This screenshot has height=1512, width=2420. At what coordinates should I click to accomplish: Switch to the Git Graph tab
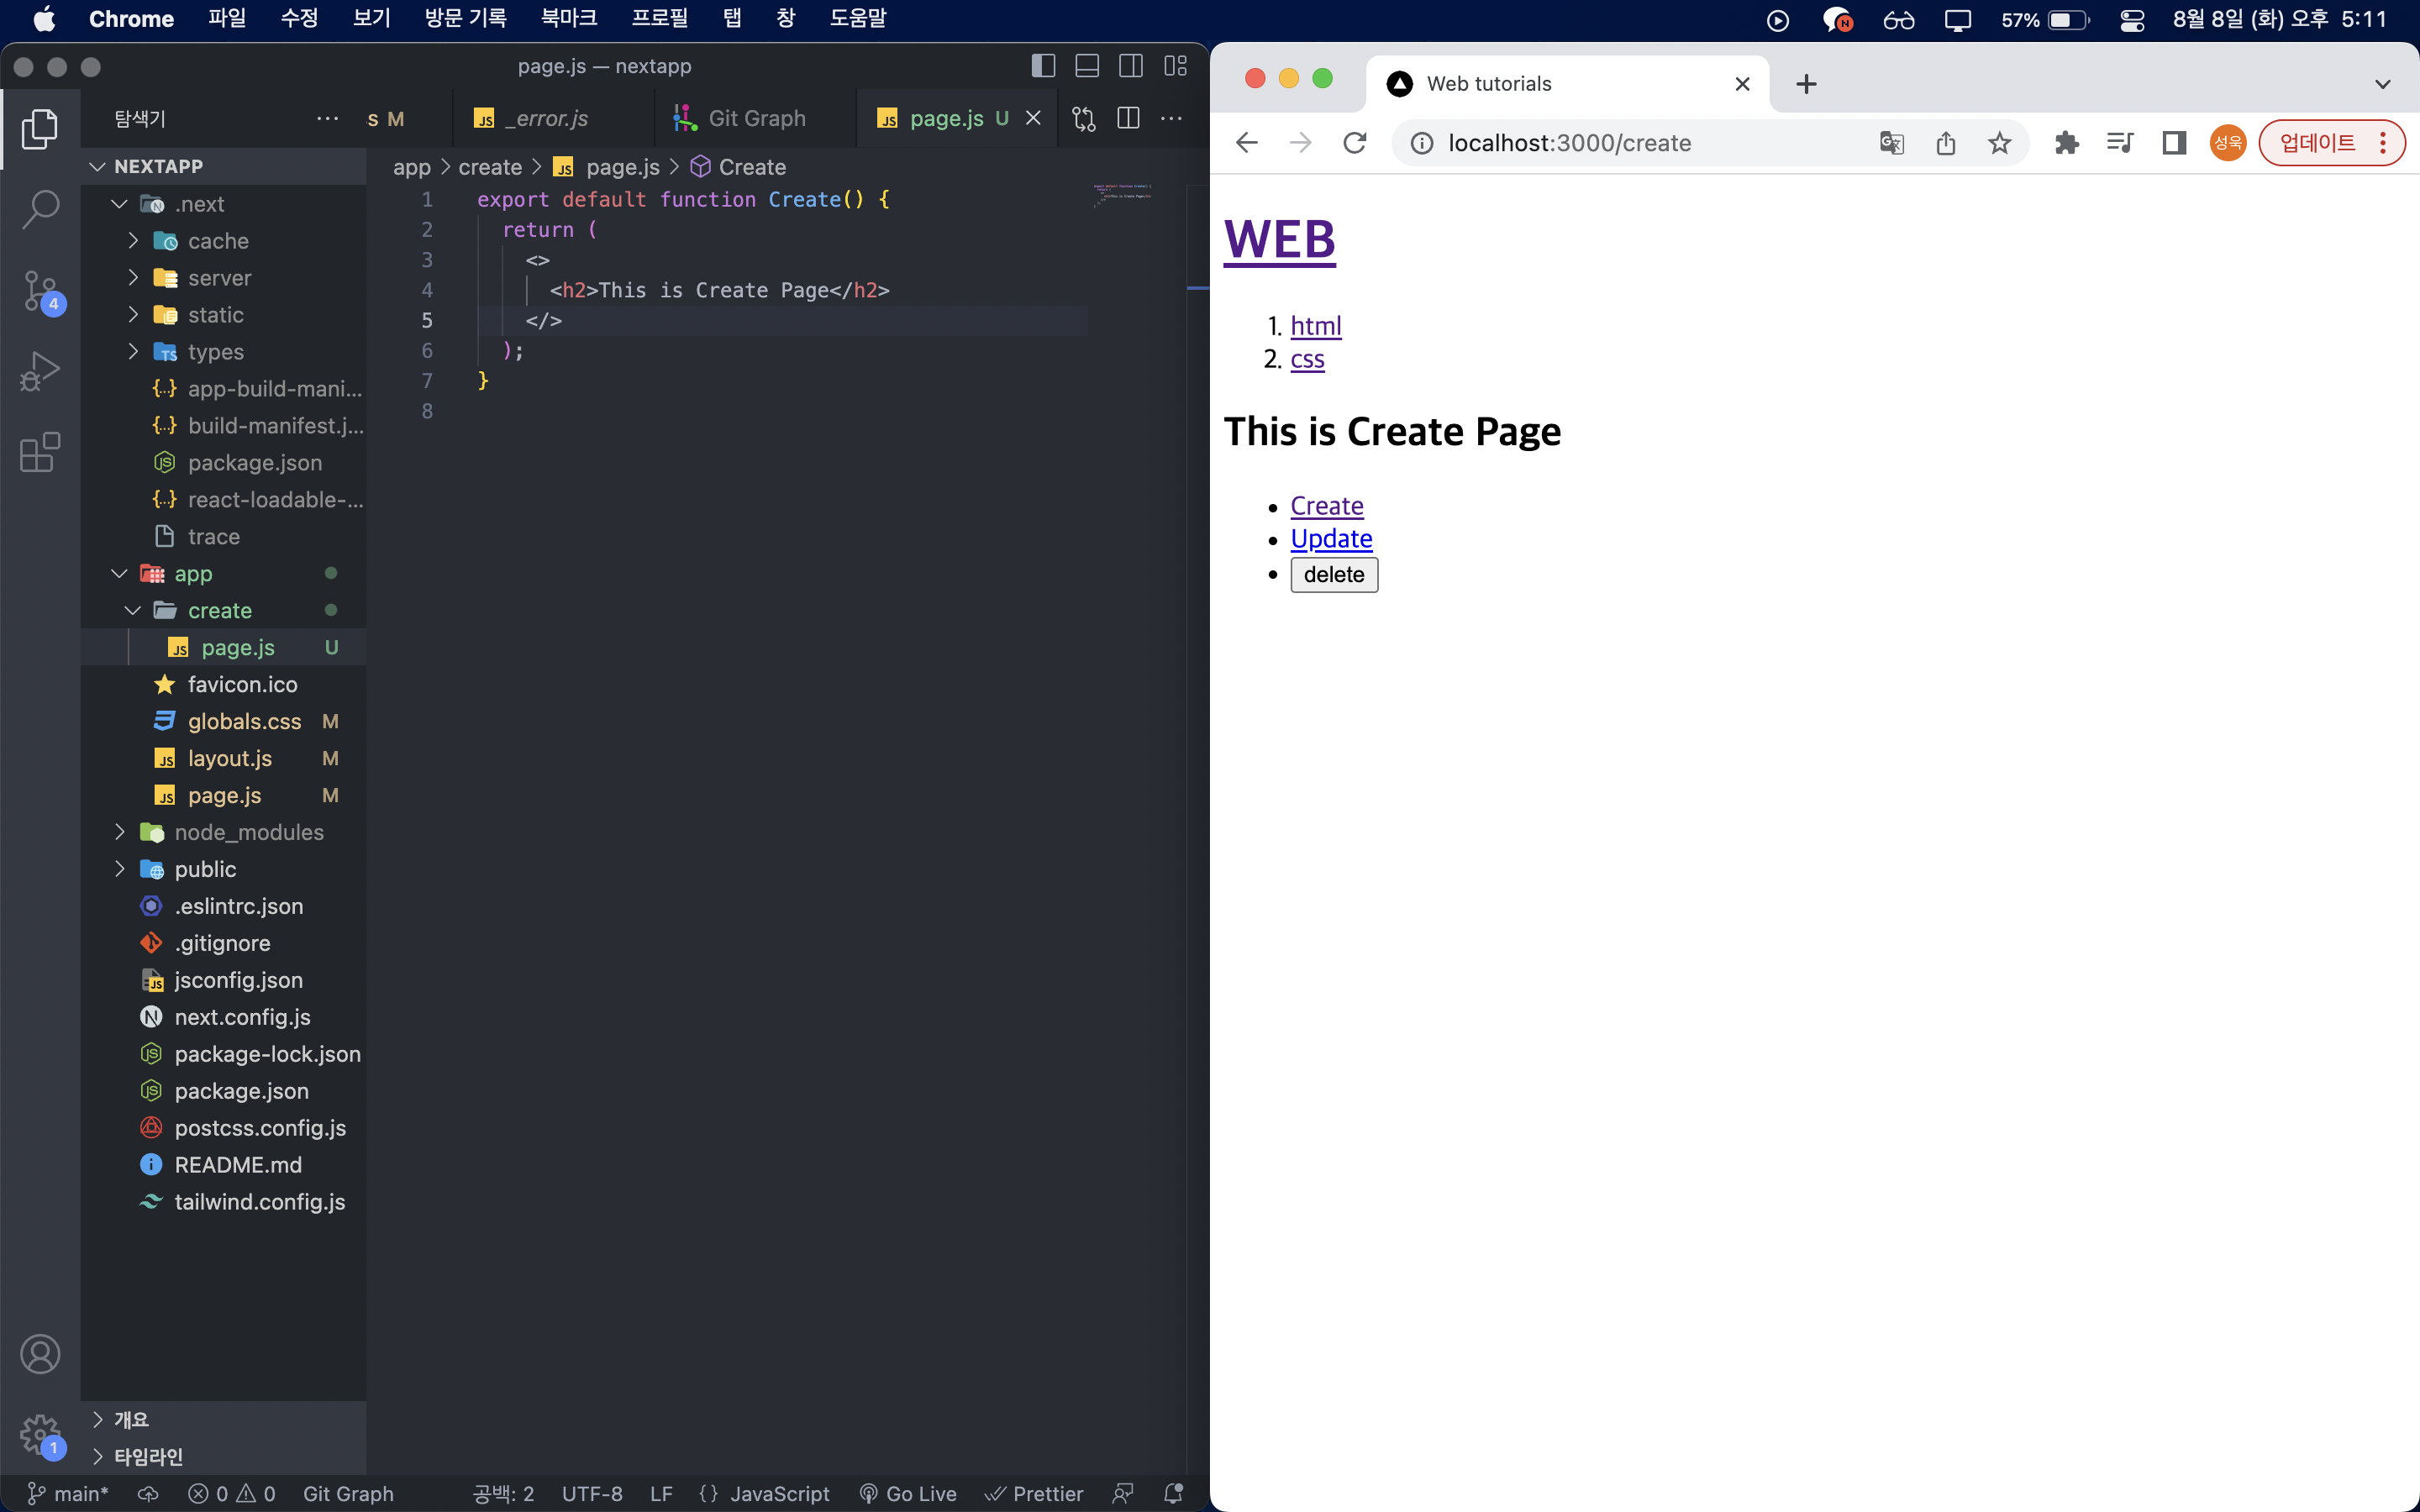(755, 118)
